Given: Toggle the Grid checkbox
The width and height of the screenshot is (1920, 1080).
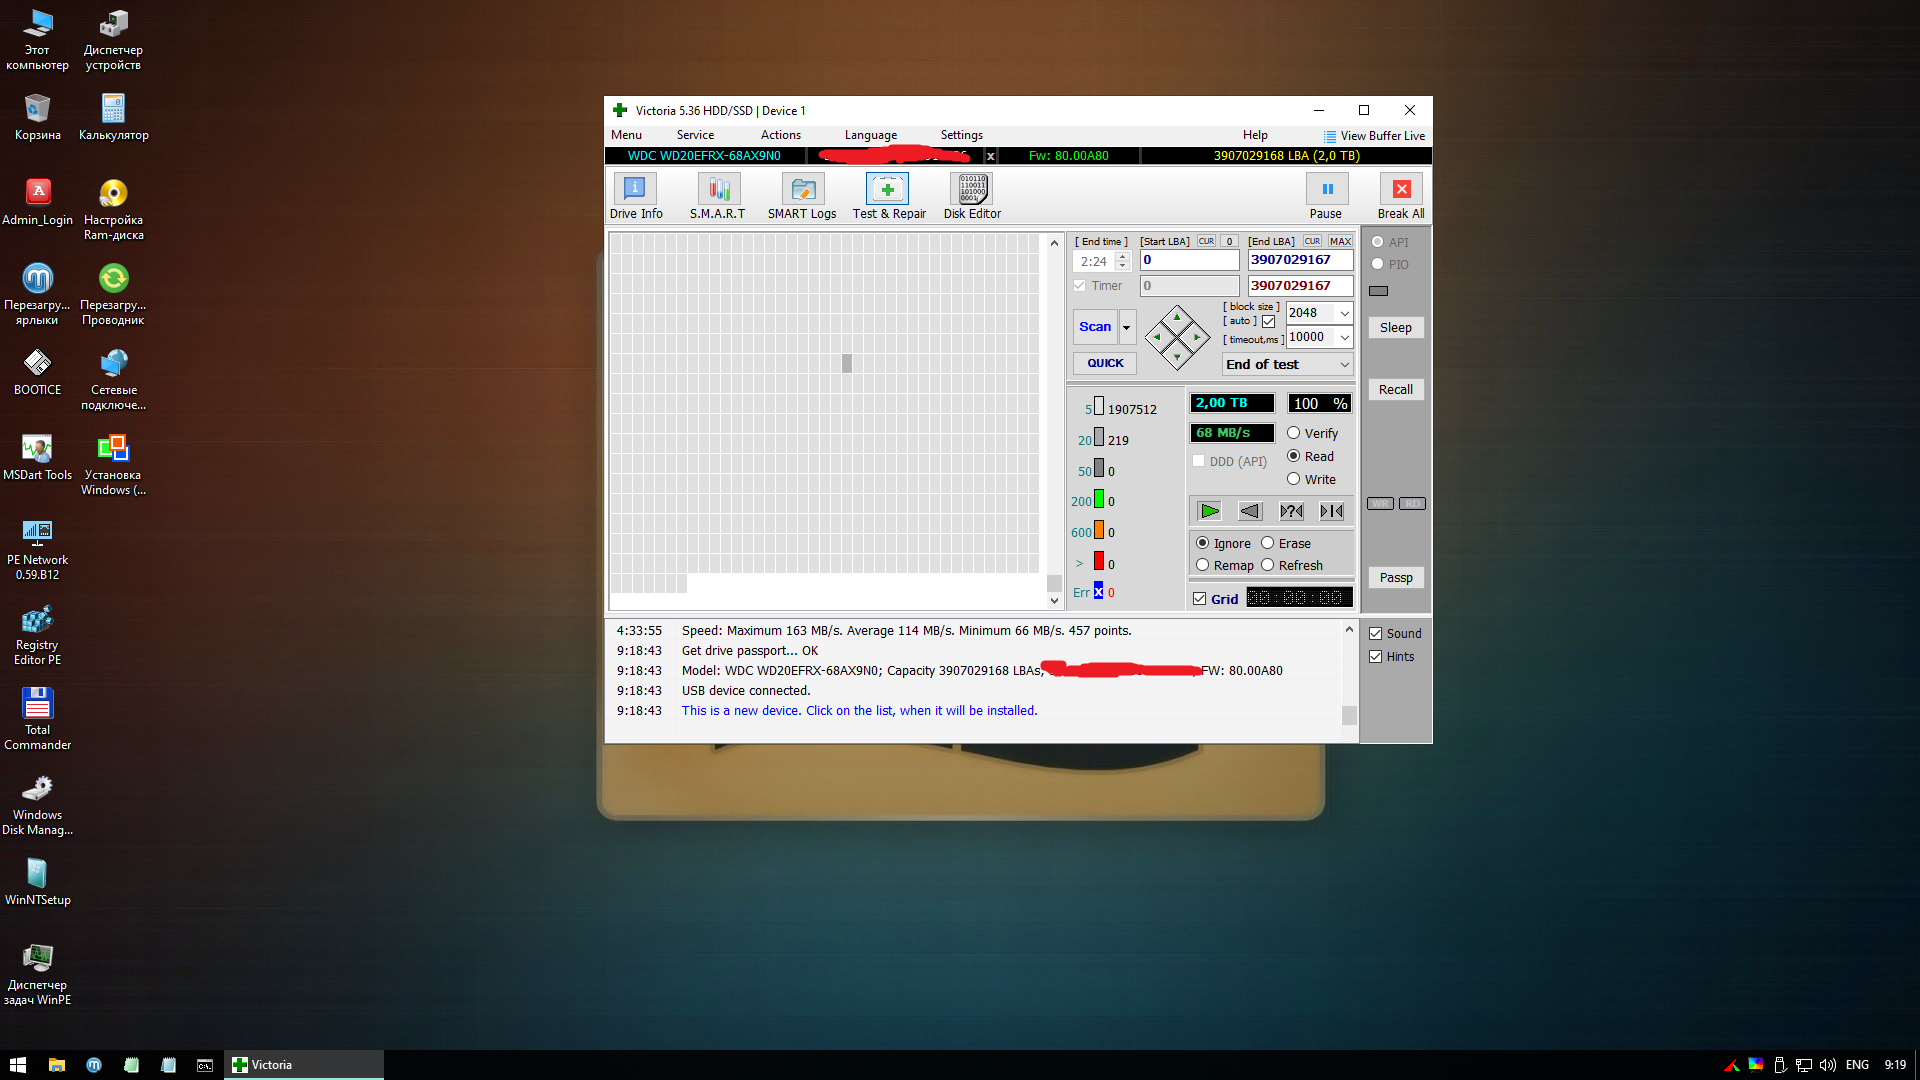Looking at the screenshot, I should tap(1200, 599).
